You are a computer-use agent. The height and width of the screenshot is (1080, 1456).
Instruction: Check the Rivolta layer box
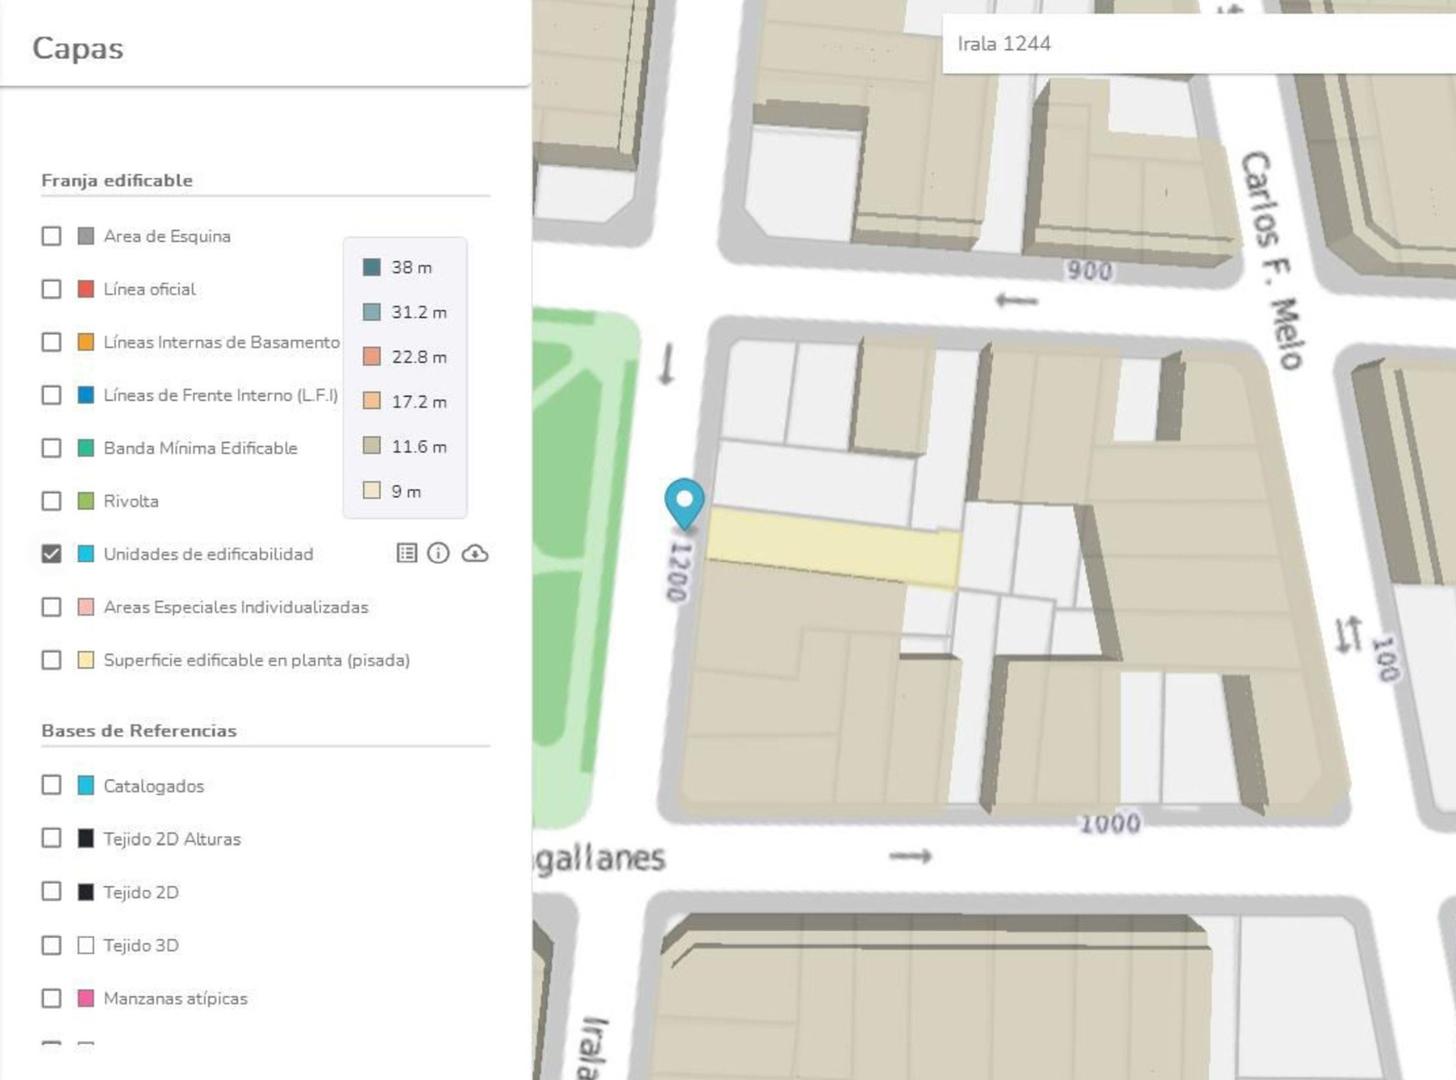coord(51,501)
